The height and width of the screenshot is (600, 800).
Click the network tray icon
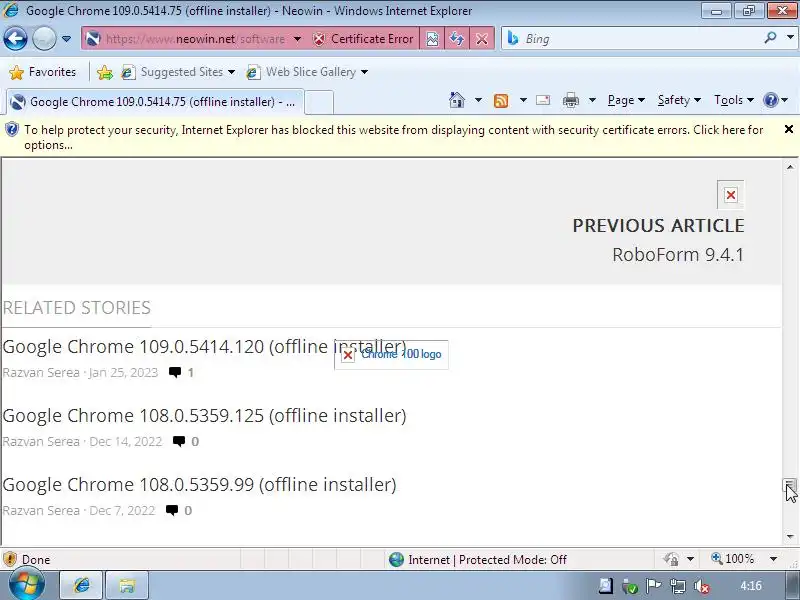click(678, 586)
